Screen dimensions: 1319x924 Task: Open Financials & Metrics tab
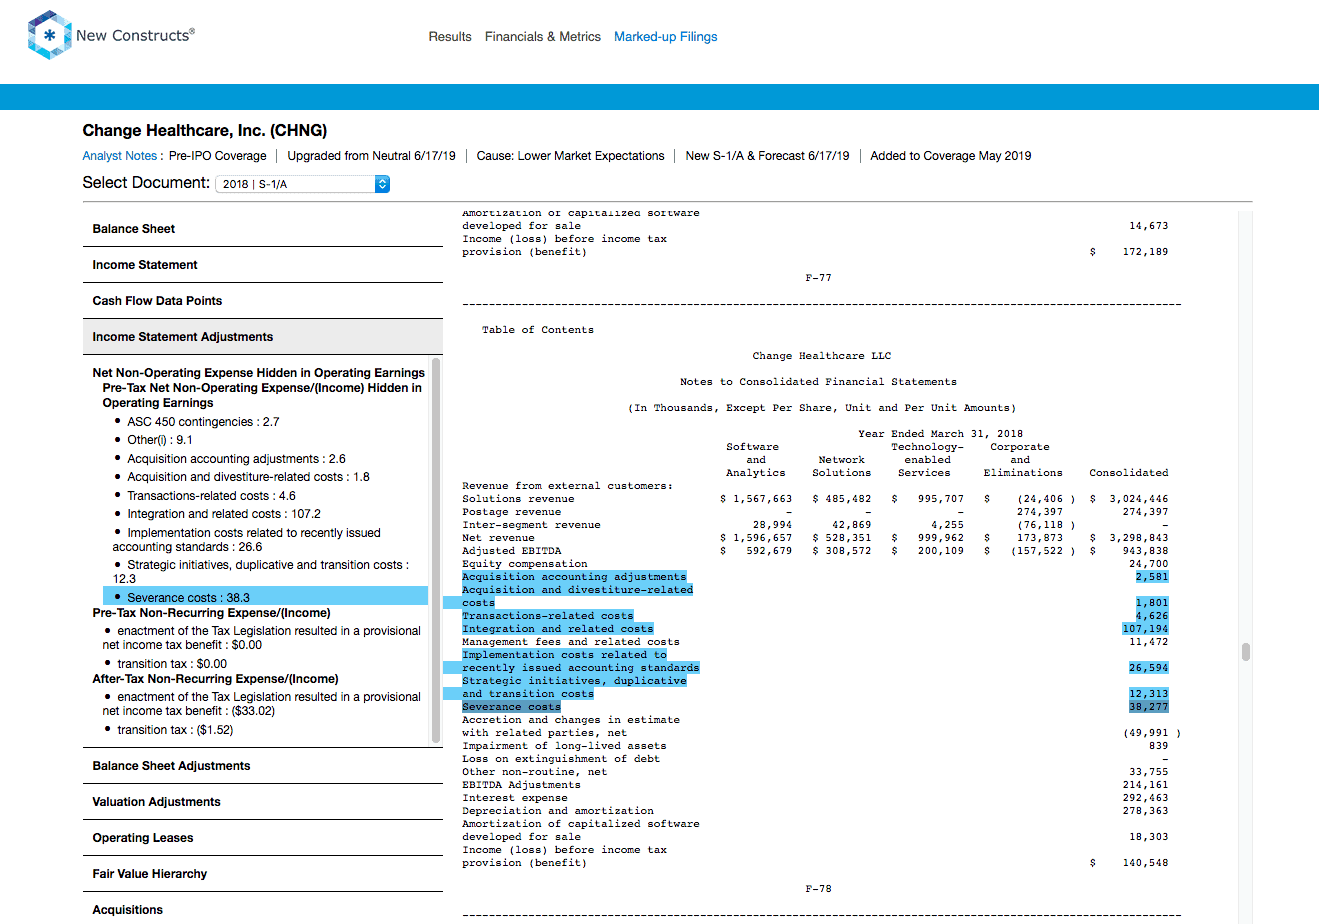(543, 37)
